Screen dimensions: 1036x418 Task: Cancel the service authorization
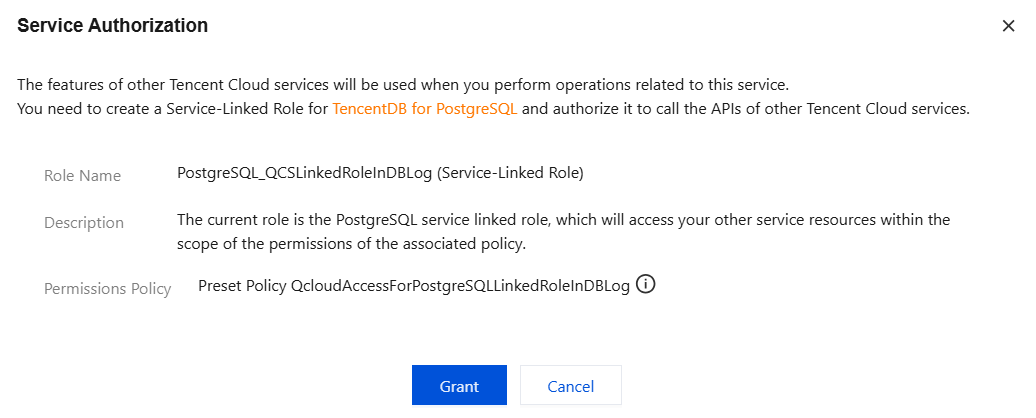(570, 386)
